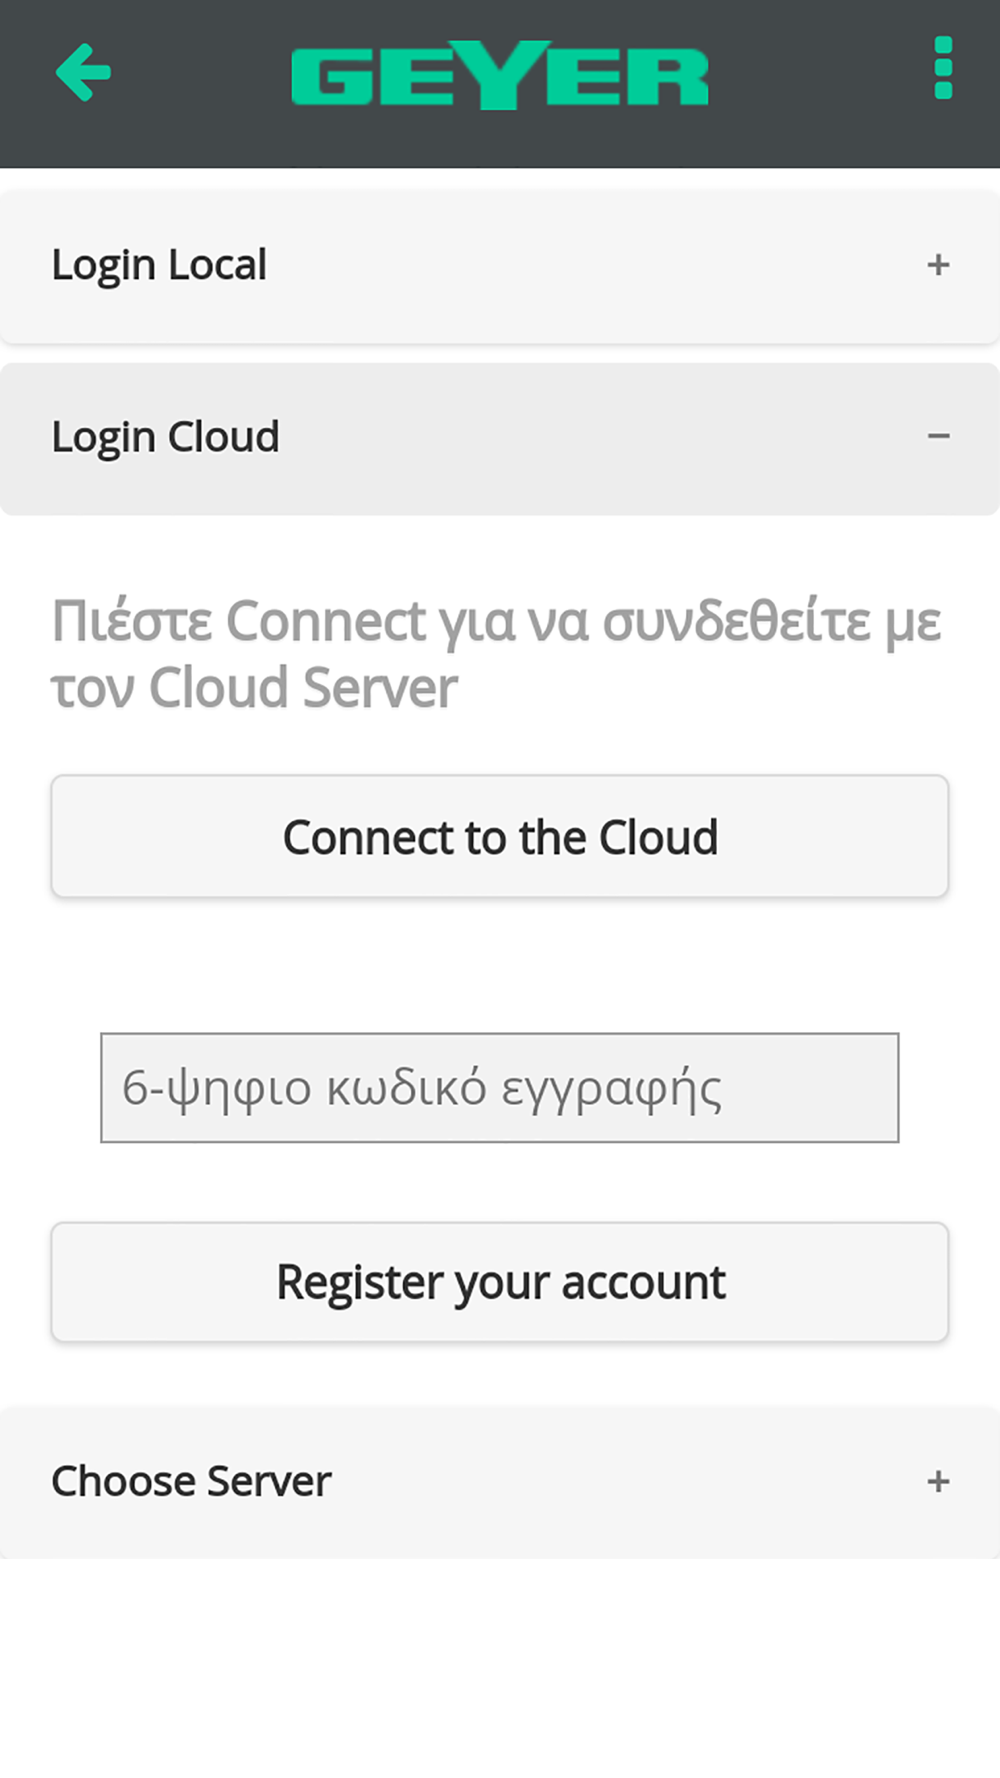Expand the Login Local section

coord(500,266)
